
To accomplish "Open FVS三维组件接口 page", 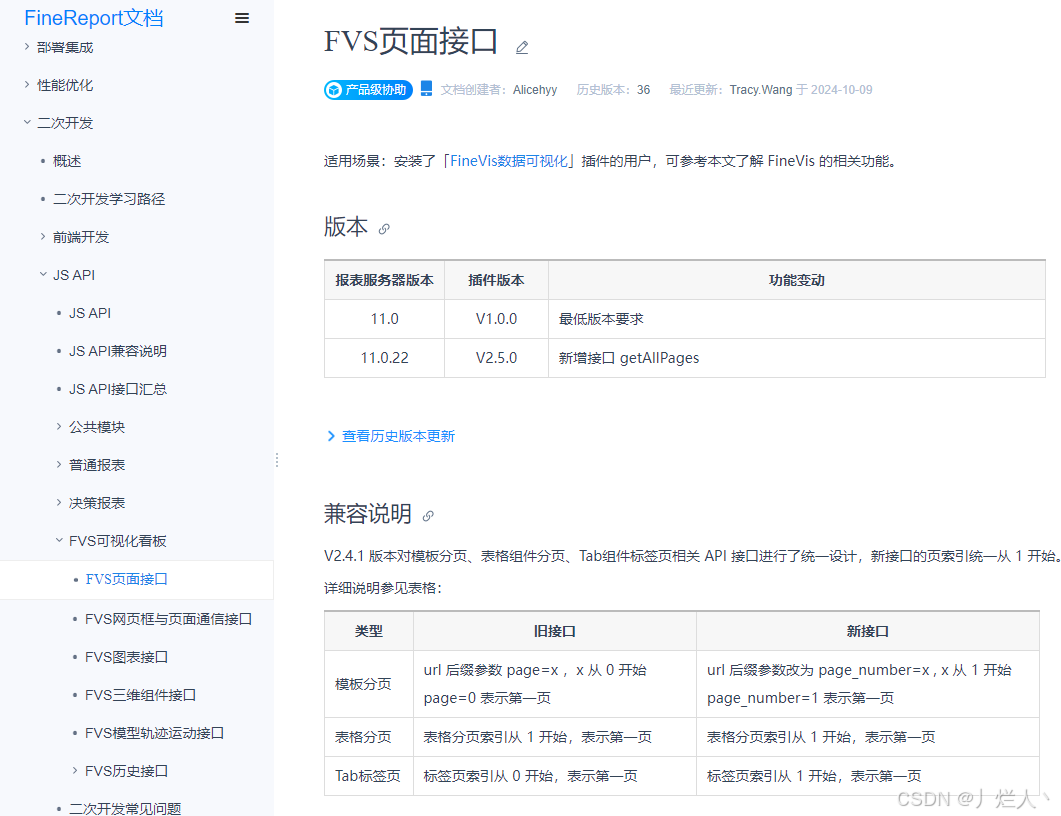I will [141, 695].
